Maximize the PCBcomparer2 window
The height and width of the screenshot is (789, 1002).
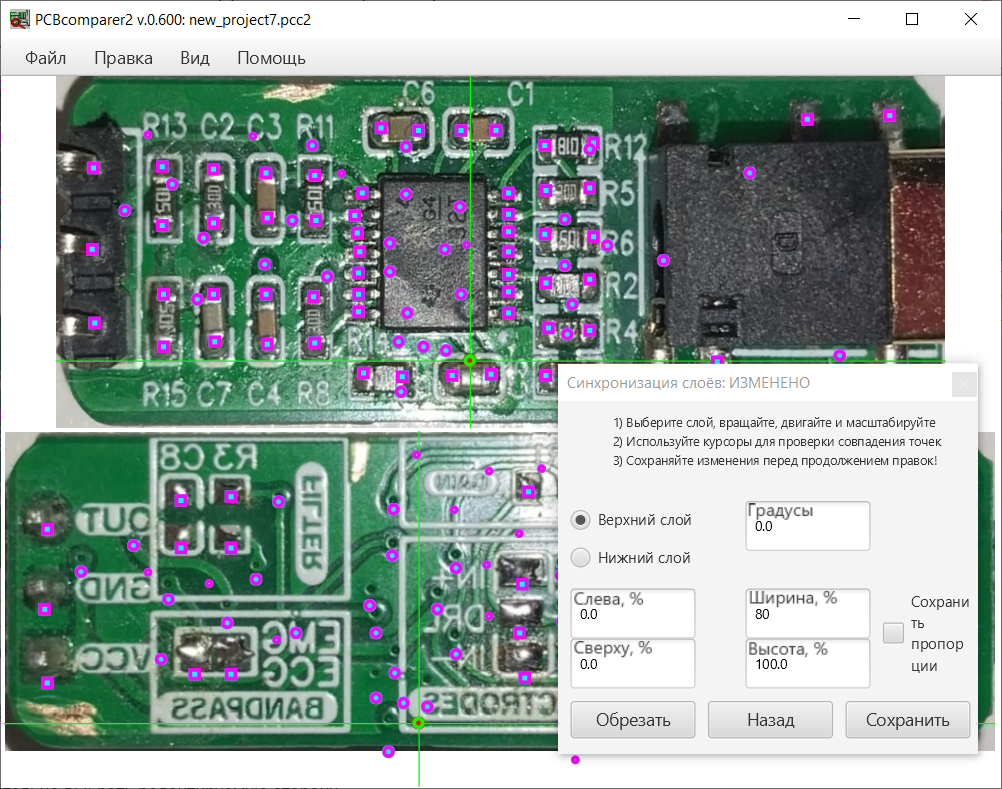911,19
